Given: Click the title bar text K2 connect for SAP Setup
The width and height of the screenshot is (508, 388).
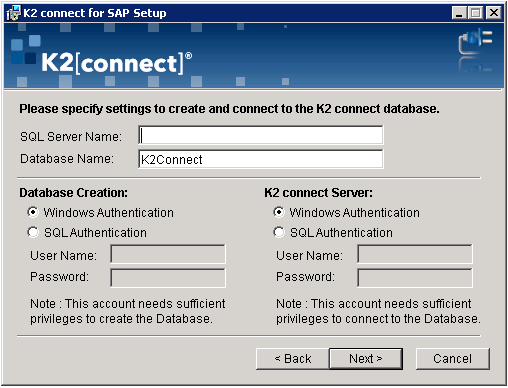Looking at the screenshot, I should 95,13.
